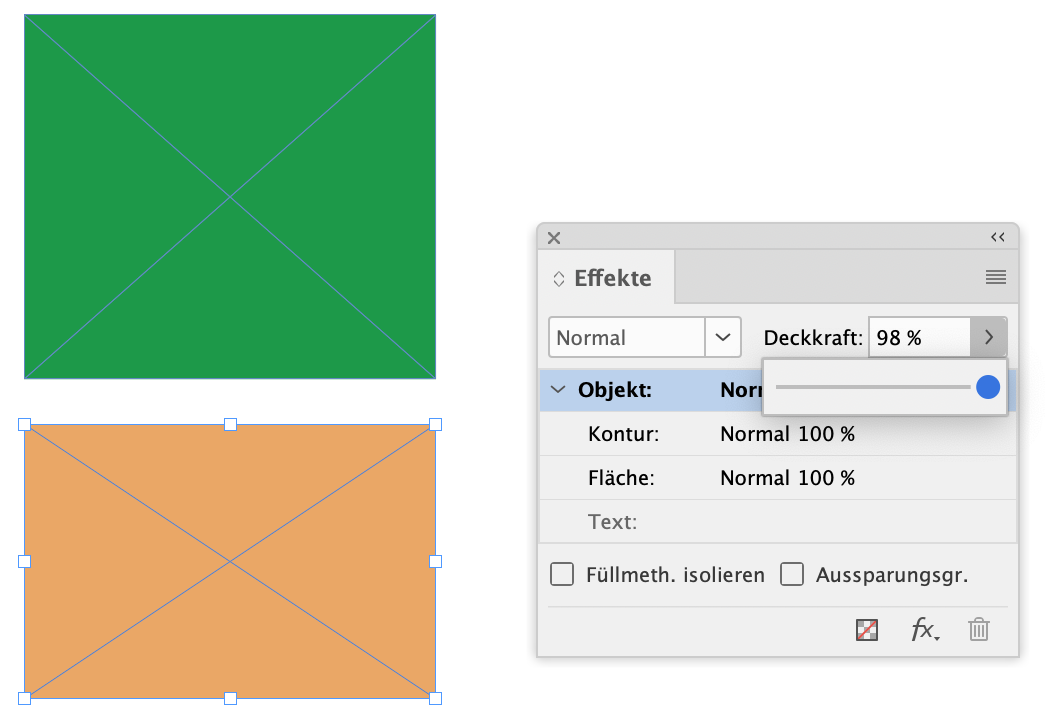This screenshot has width=1062, height=726.
Task: Collapse the Objekt row chevron
Action: [x=558, y=391]
